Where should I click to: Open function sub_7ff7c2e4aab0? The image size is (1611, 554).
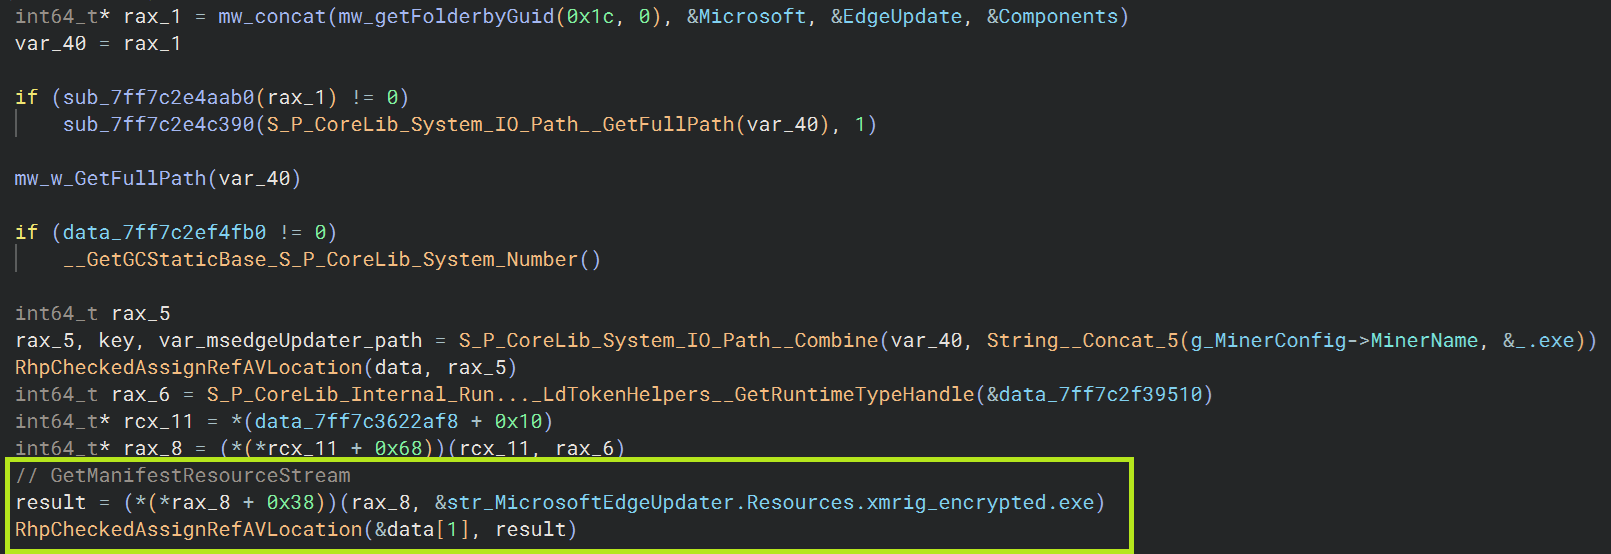tap(159, 98)
